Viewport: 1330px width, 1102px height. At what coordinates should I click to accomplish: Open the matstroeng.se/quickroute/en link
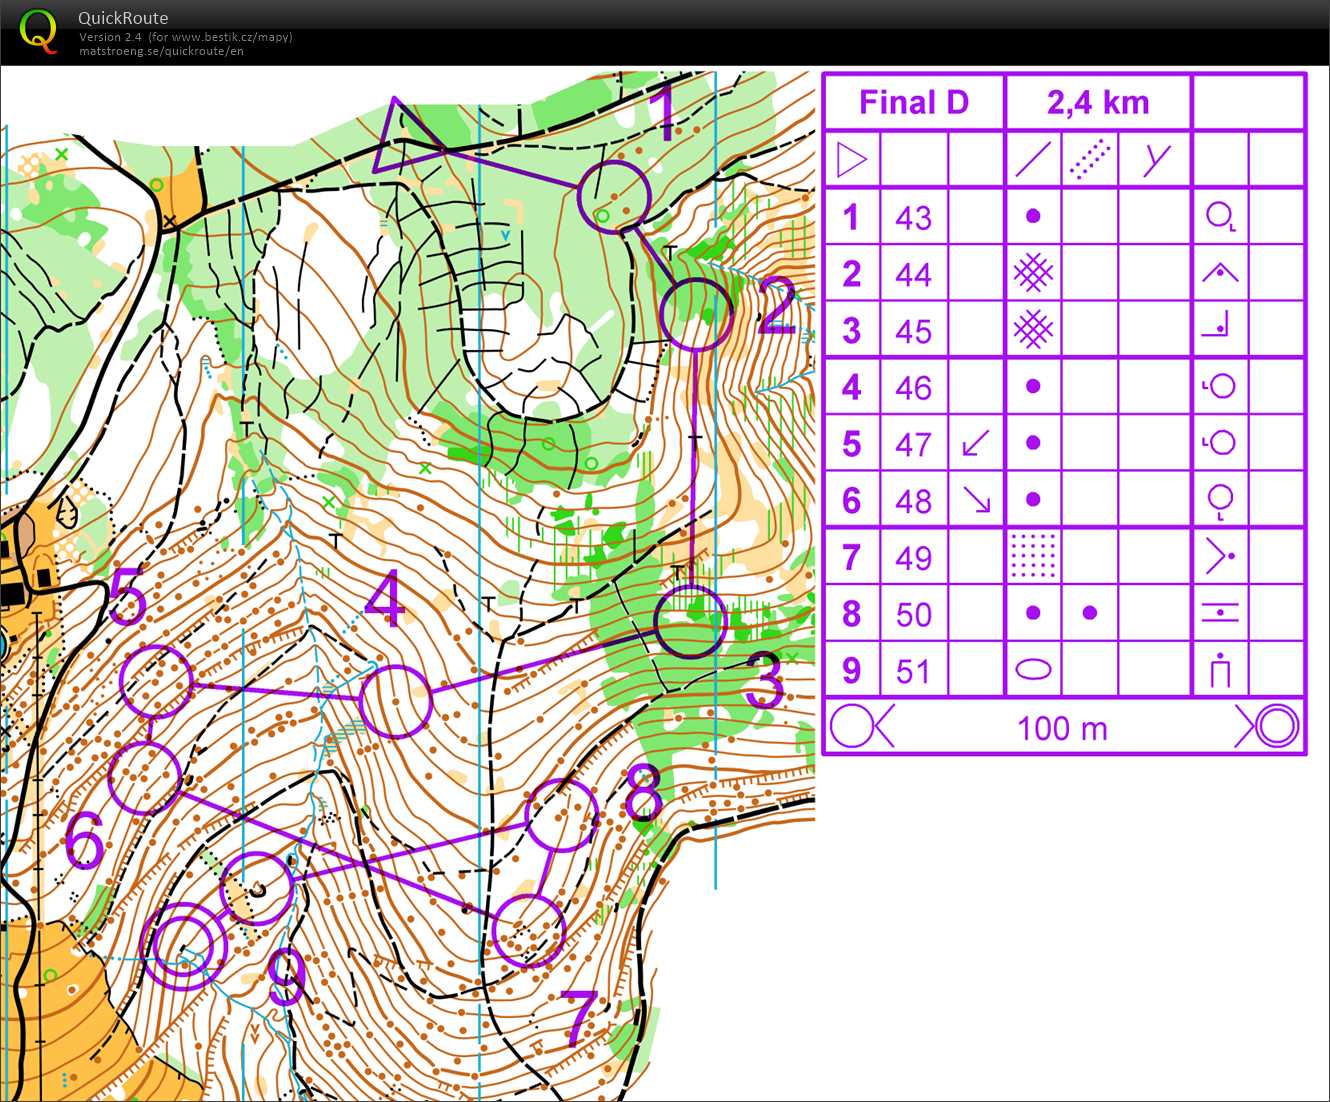[161, 51]
